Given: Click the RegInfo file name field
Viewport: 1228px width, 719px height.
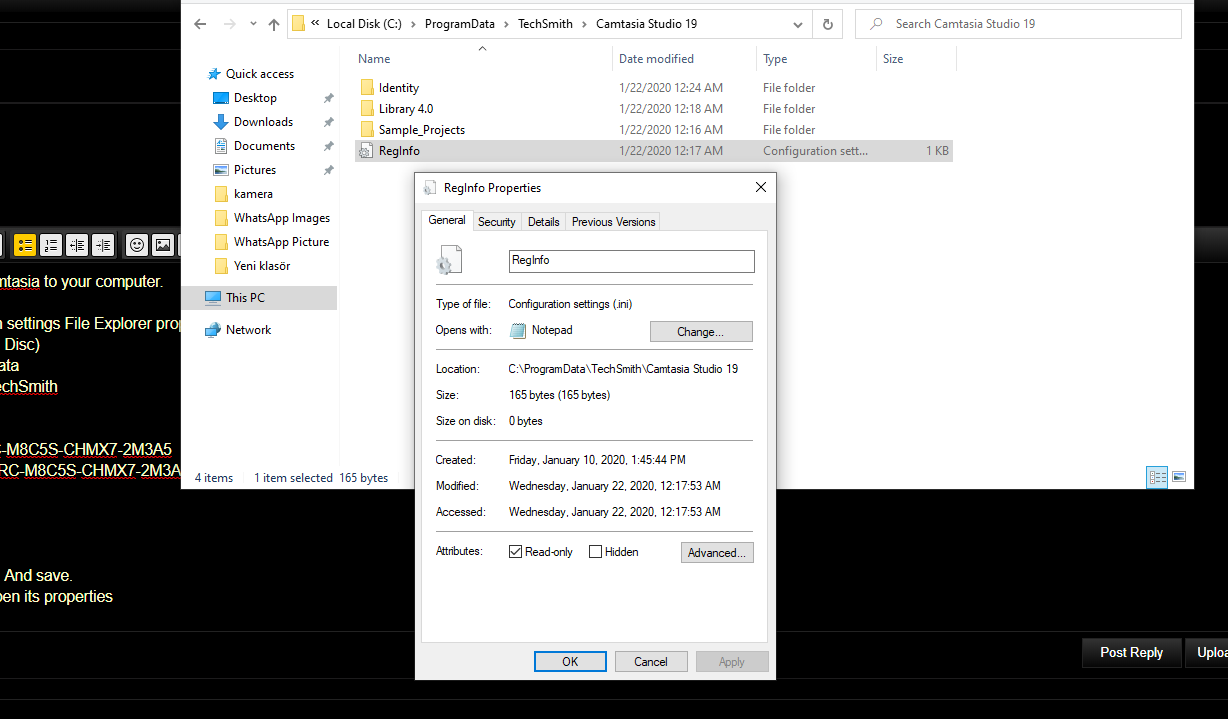Looking at the screenshot, I should click(x=632, y=261).
